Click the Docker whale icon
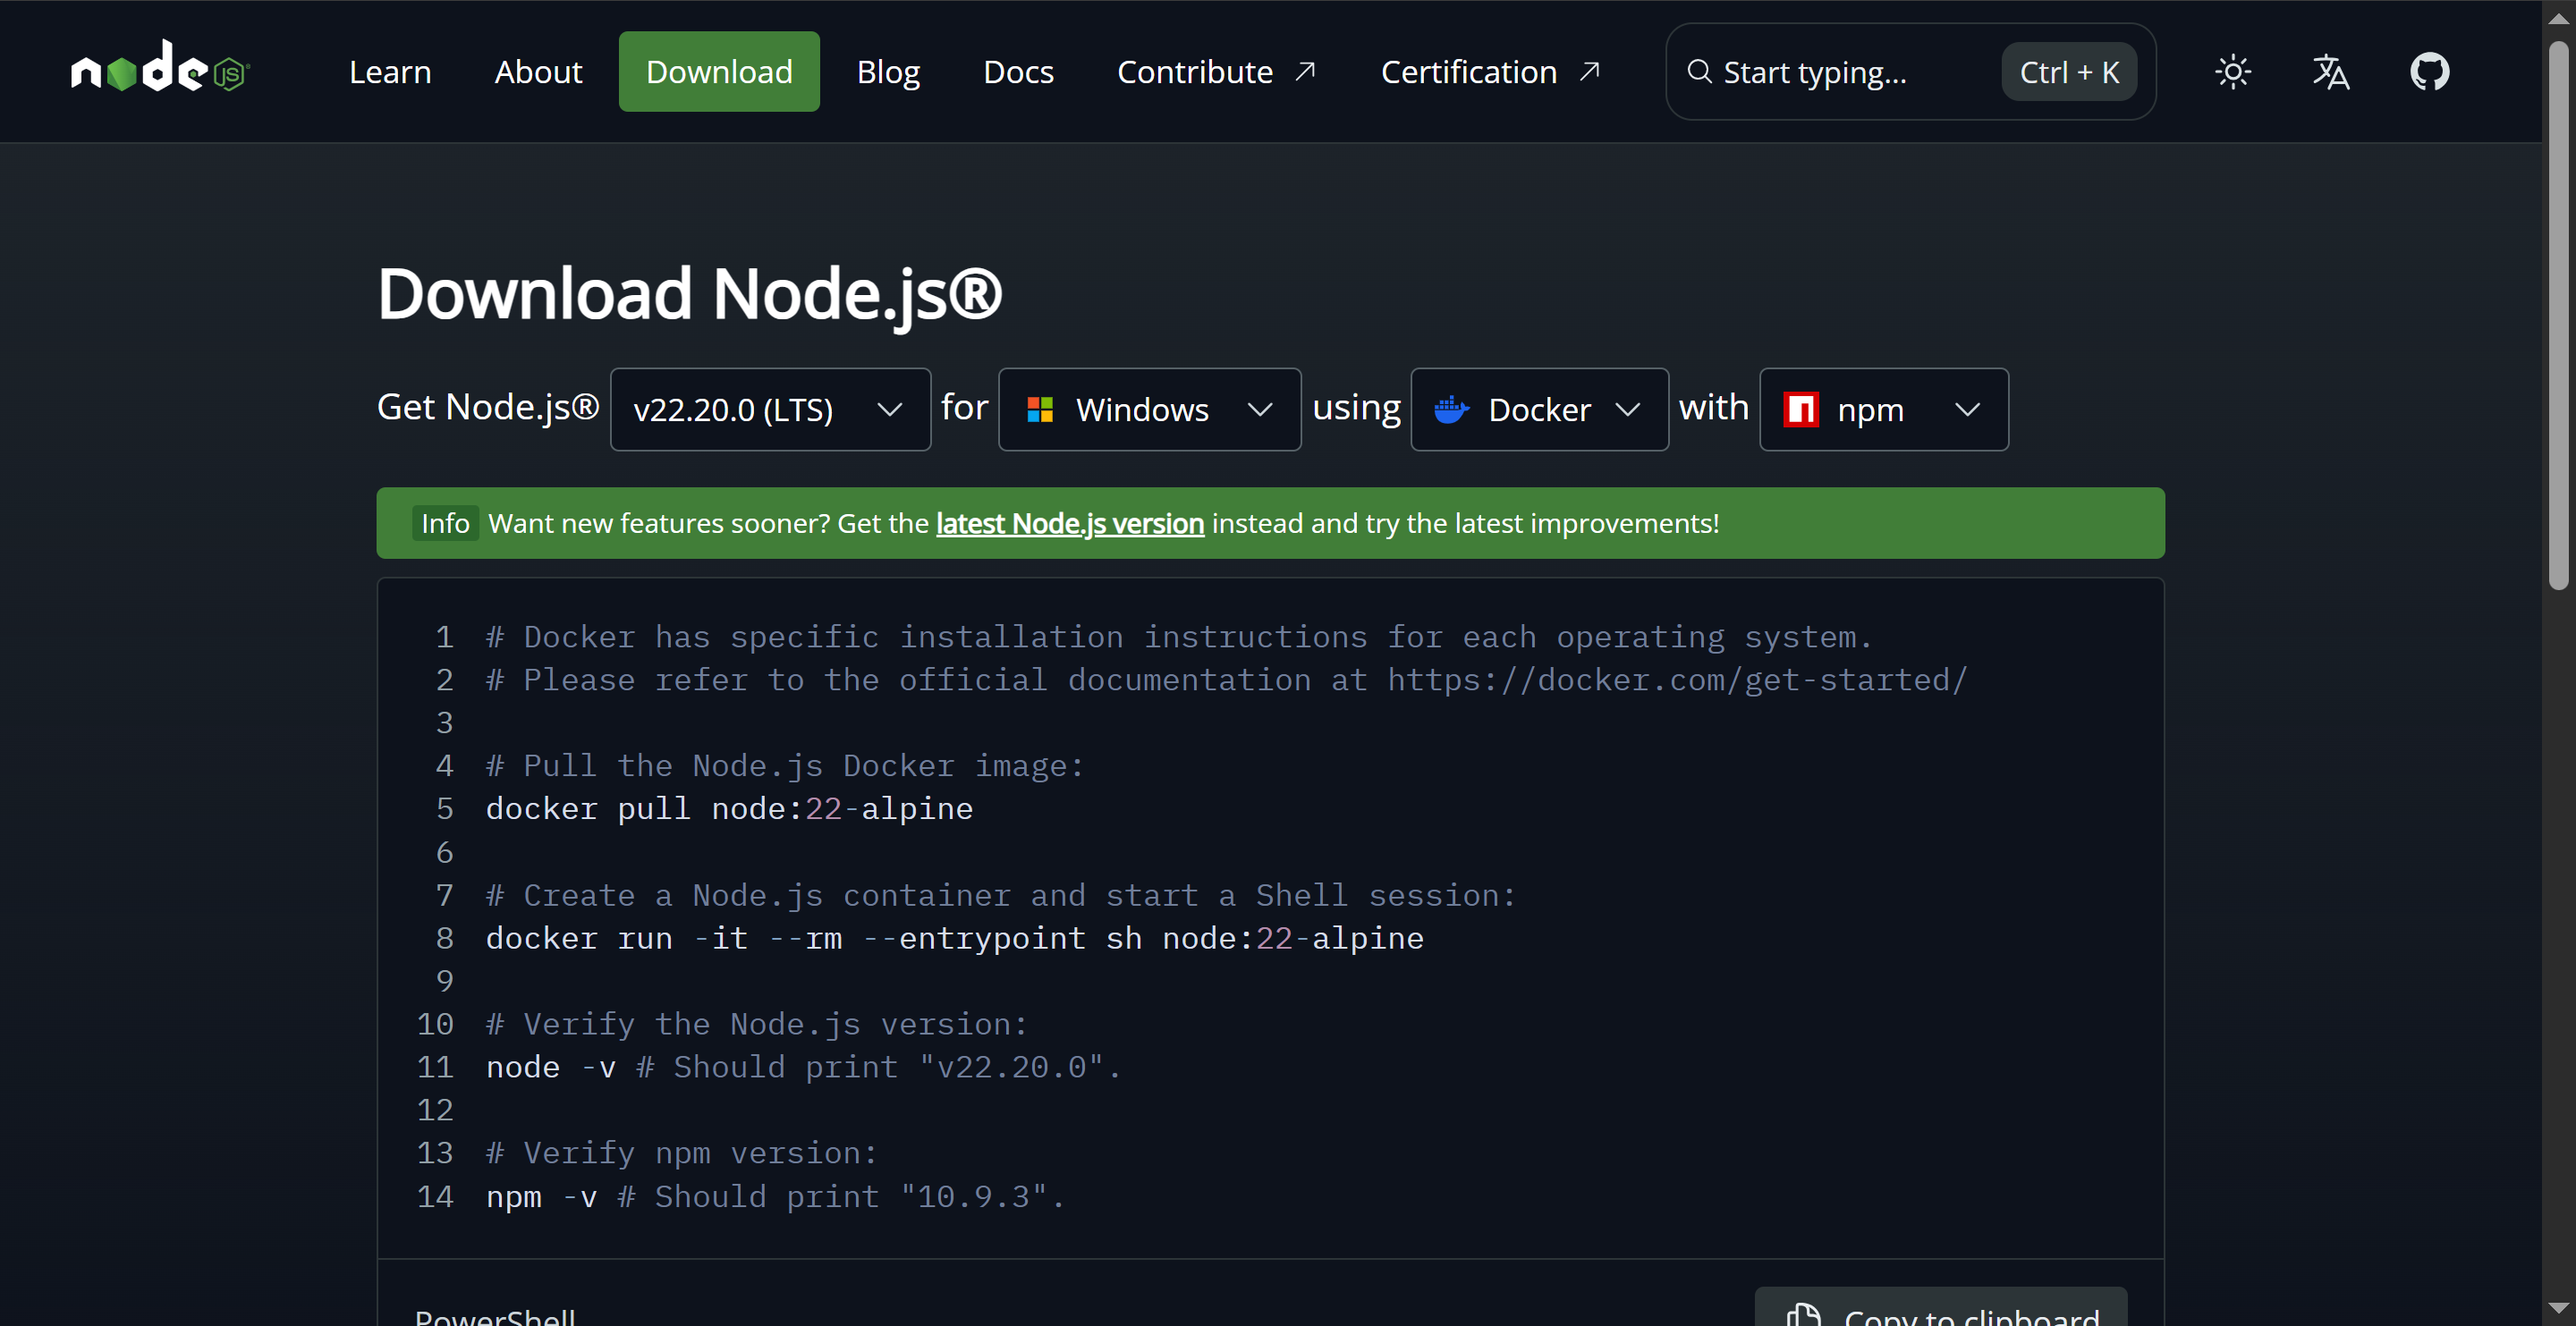Viewport: 2576px width, 1326px height. [x=1451, y=410]
